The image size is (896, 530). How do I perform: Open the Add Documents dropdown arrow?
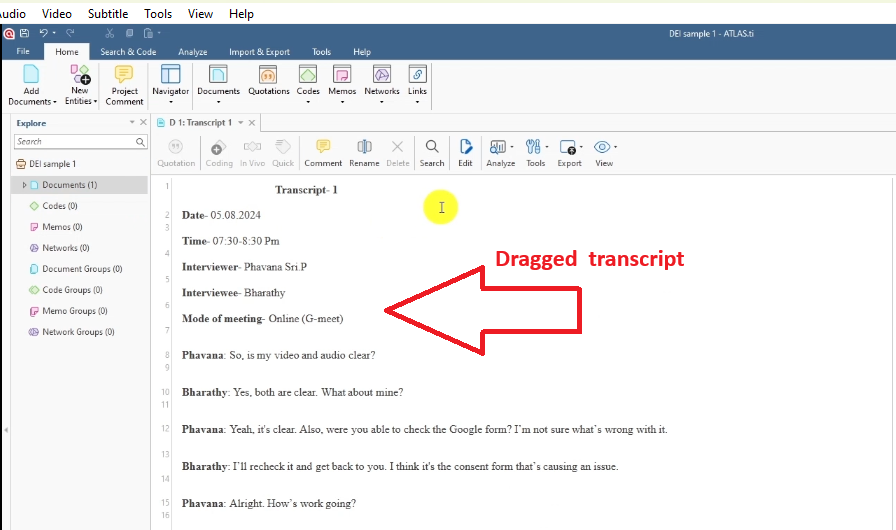click(x=55, y=102)
